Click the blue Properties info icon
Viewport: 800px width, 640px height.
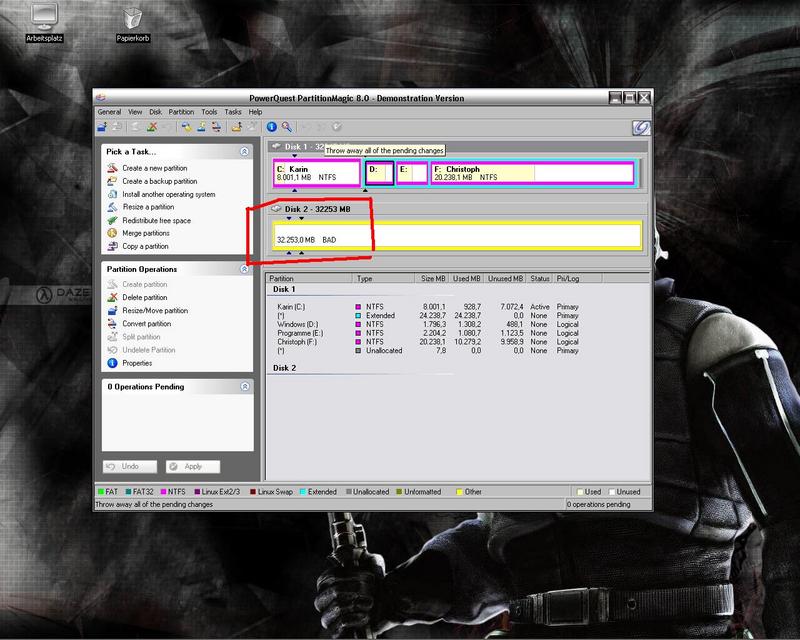(x=112, y=363)
